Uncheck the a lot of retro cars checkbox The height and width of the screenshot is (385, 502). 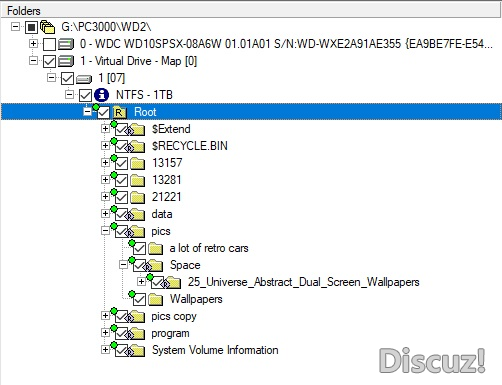coord(139,248)
